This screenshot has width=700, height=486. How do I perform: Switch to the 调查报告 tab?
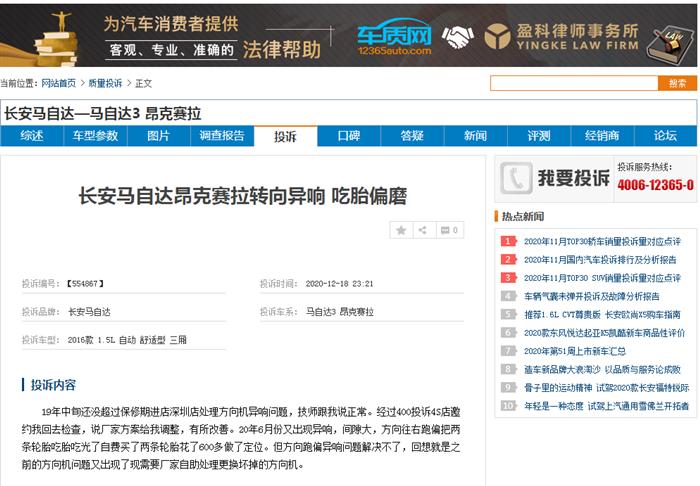pos(222,136)
